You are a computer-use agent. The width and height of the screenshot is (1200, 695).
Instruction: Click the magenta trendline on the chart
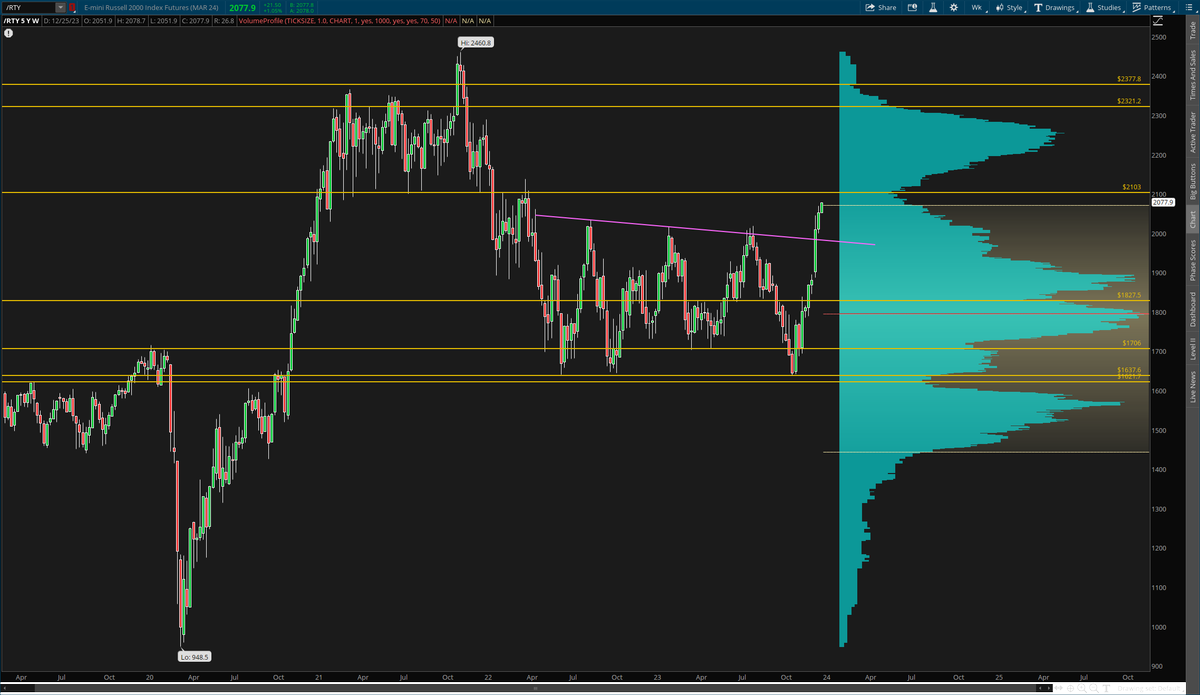(x=705, y=230)
